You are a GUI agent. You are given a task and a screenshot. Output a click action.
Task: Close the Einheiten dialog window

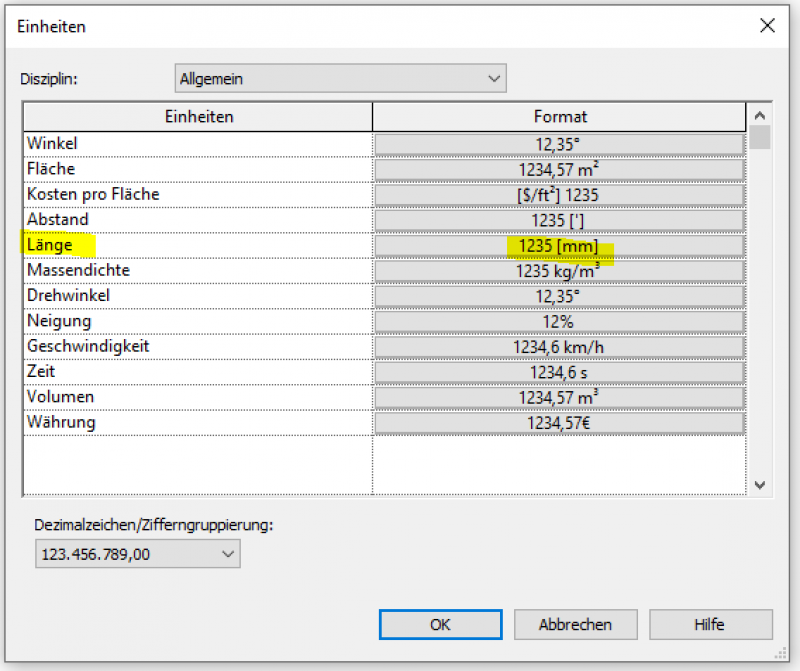767,26
